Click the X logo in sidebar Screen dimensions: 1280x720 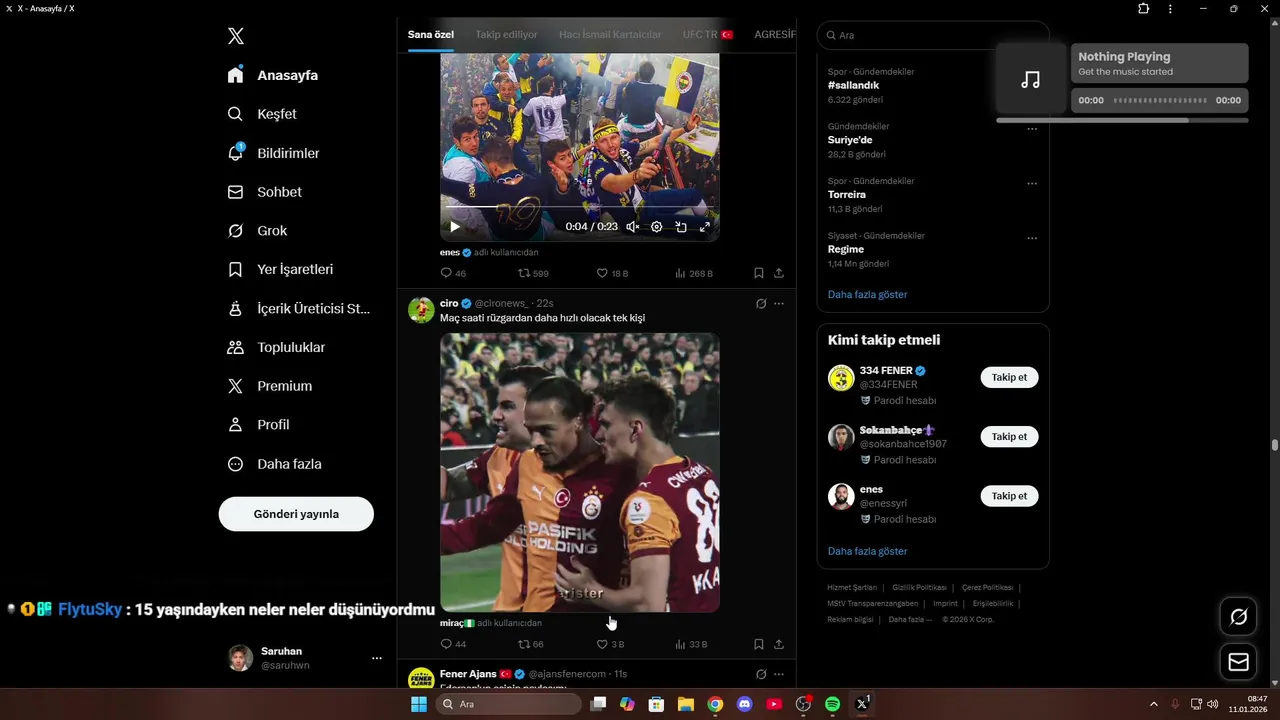click(x=235, y=36)
